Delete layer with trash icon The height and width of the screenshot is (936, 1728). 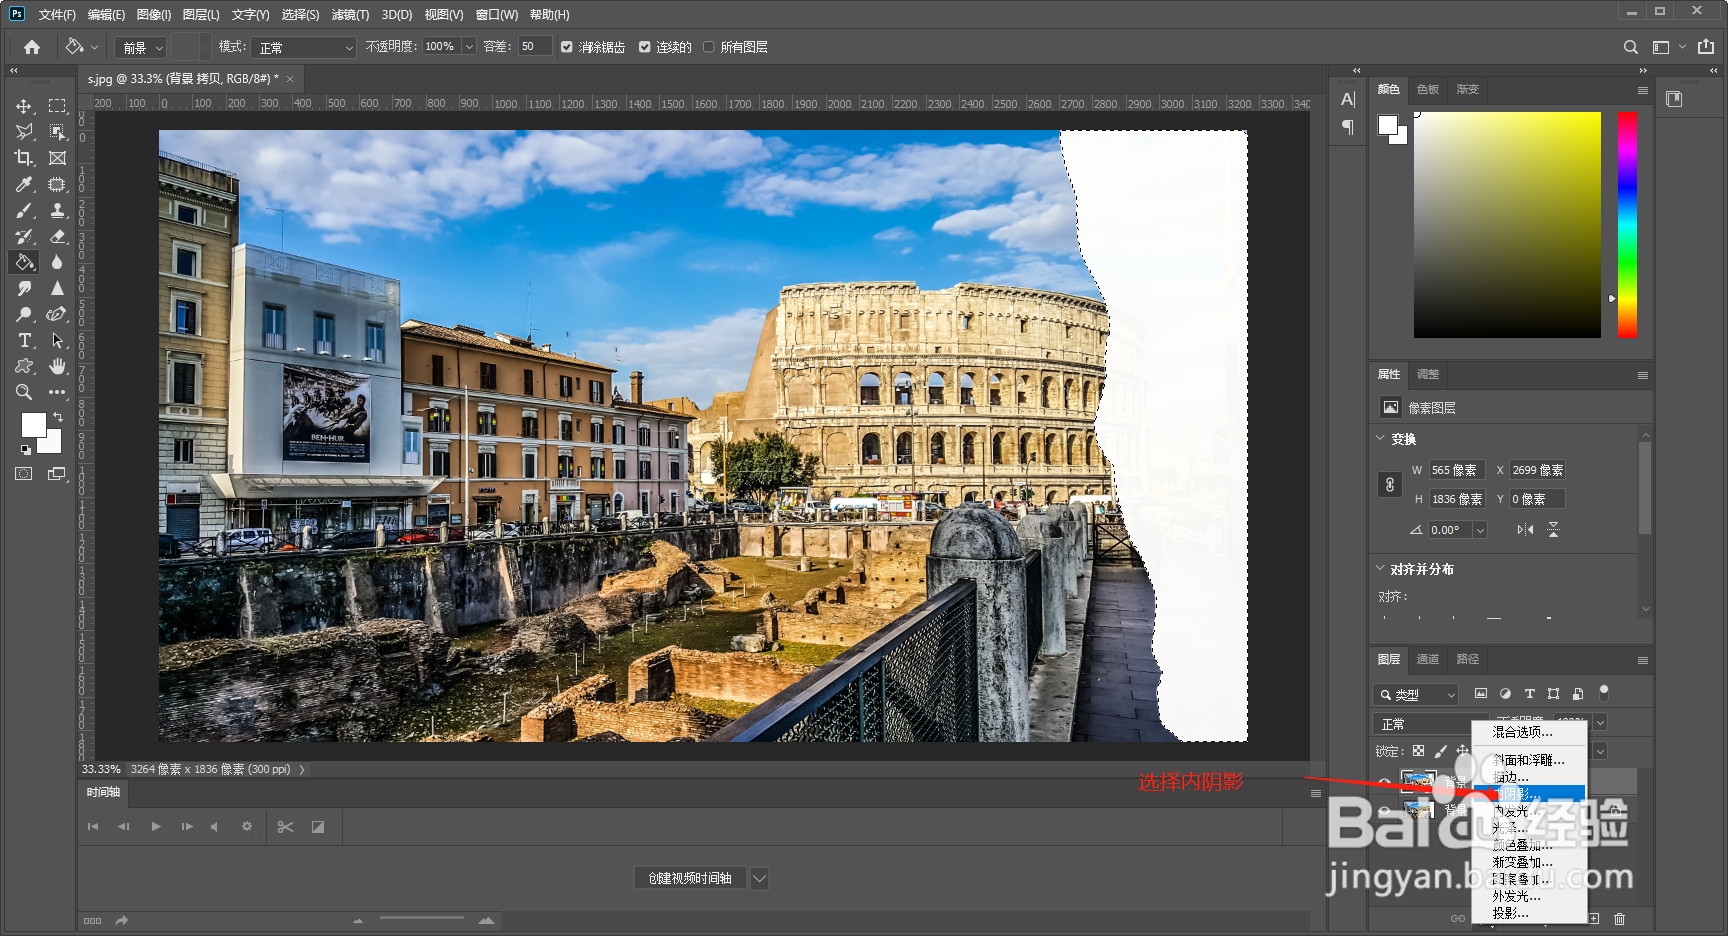[x=1619, y=918]
